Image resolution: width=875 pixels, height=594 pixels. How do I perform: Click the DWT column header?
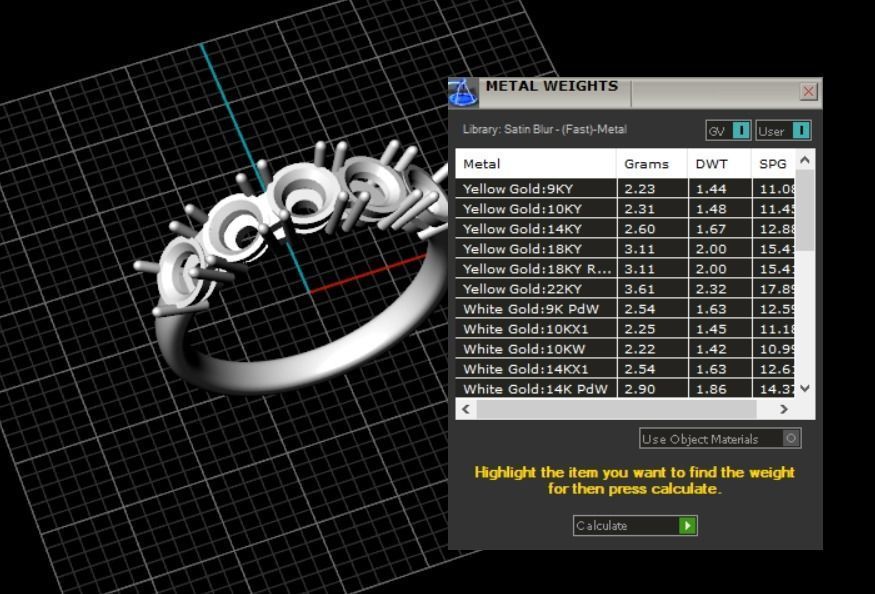pyautogui.click(x=720, y=164)
